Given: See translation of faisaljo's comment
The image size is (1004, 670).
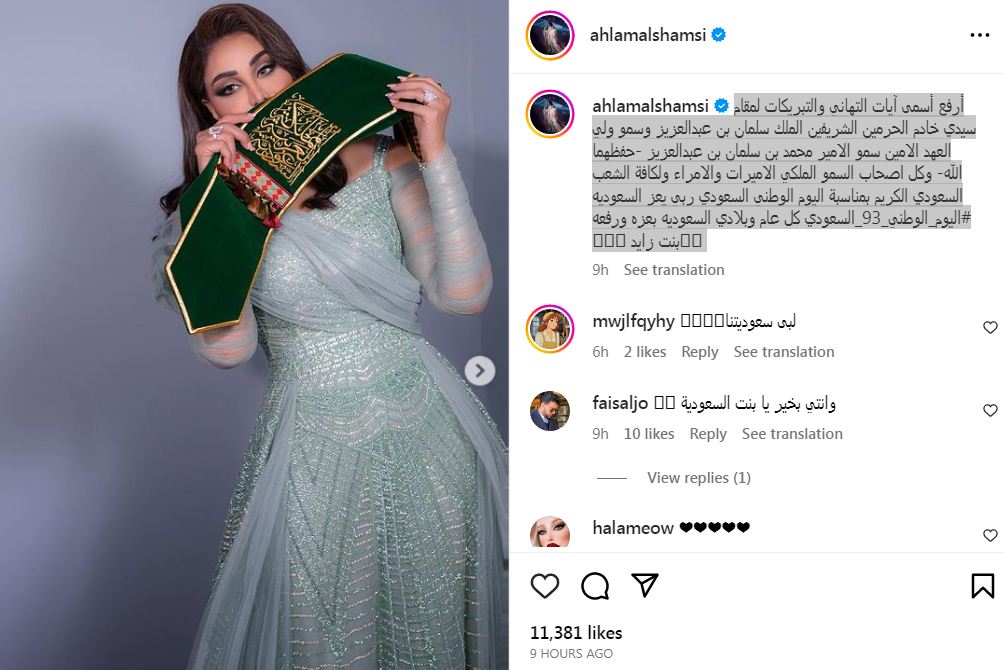Looking at the screenshot, I should pos(792,434).
